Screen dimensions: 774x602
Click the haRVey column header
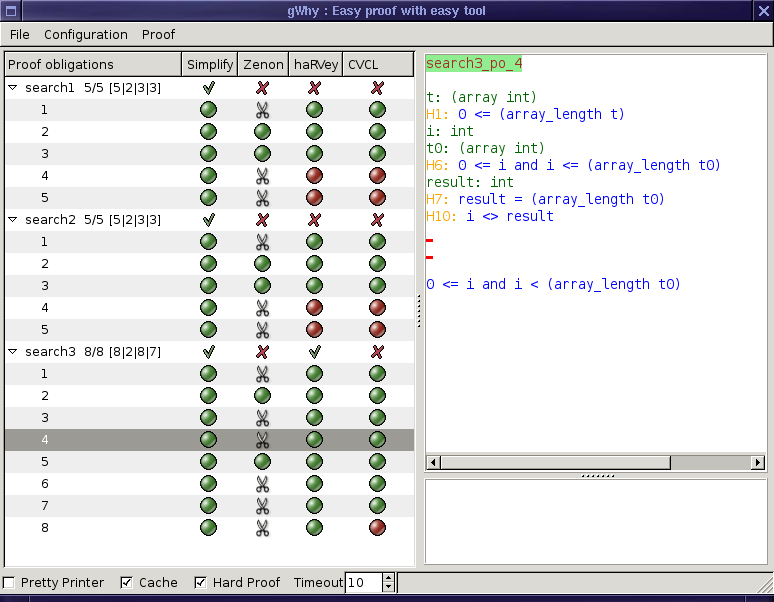click(316, 65)
